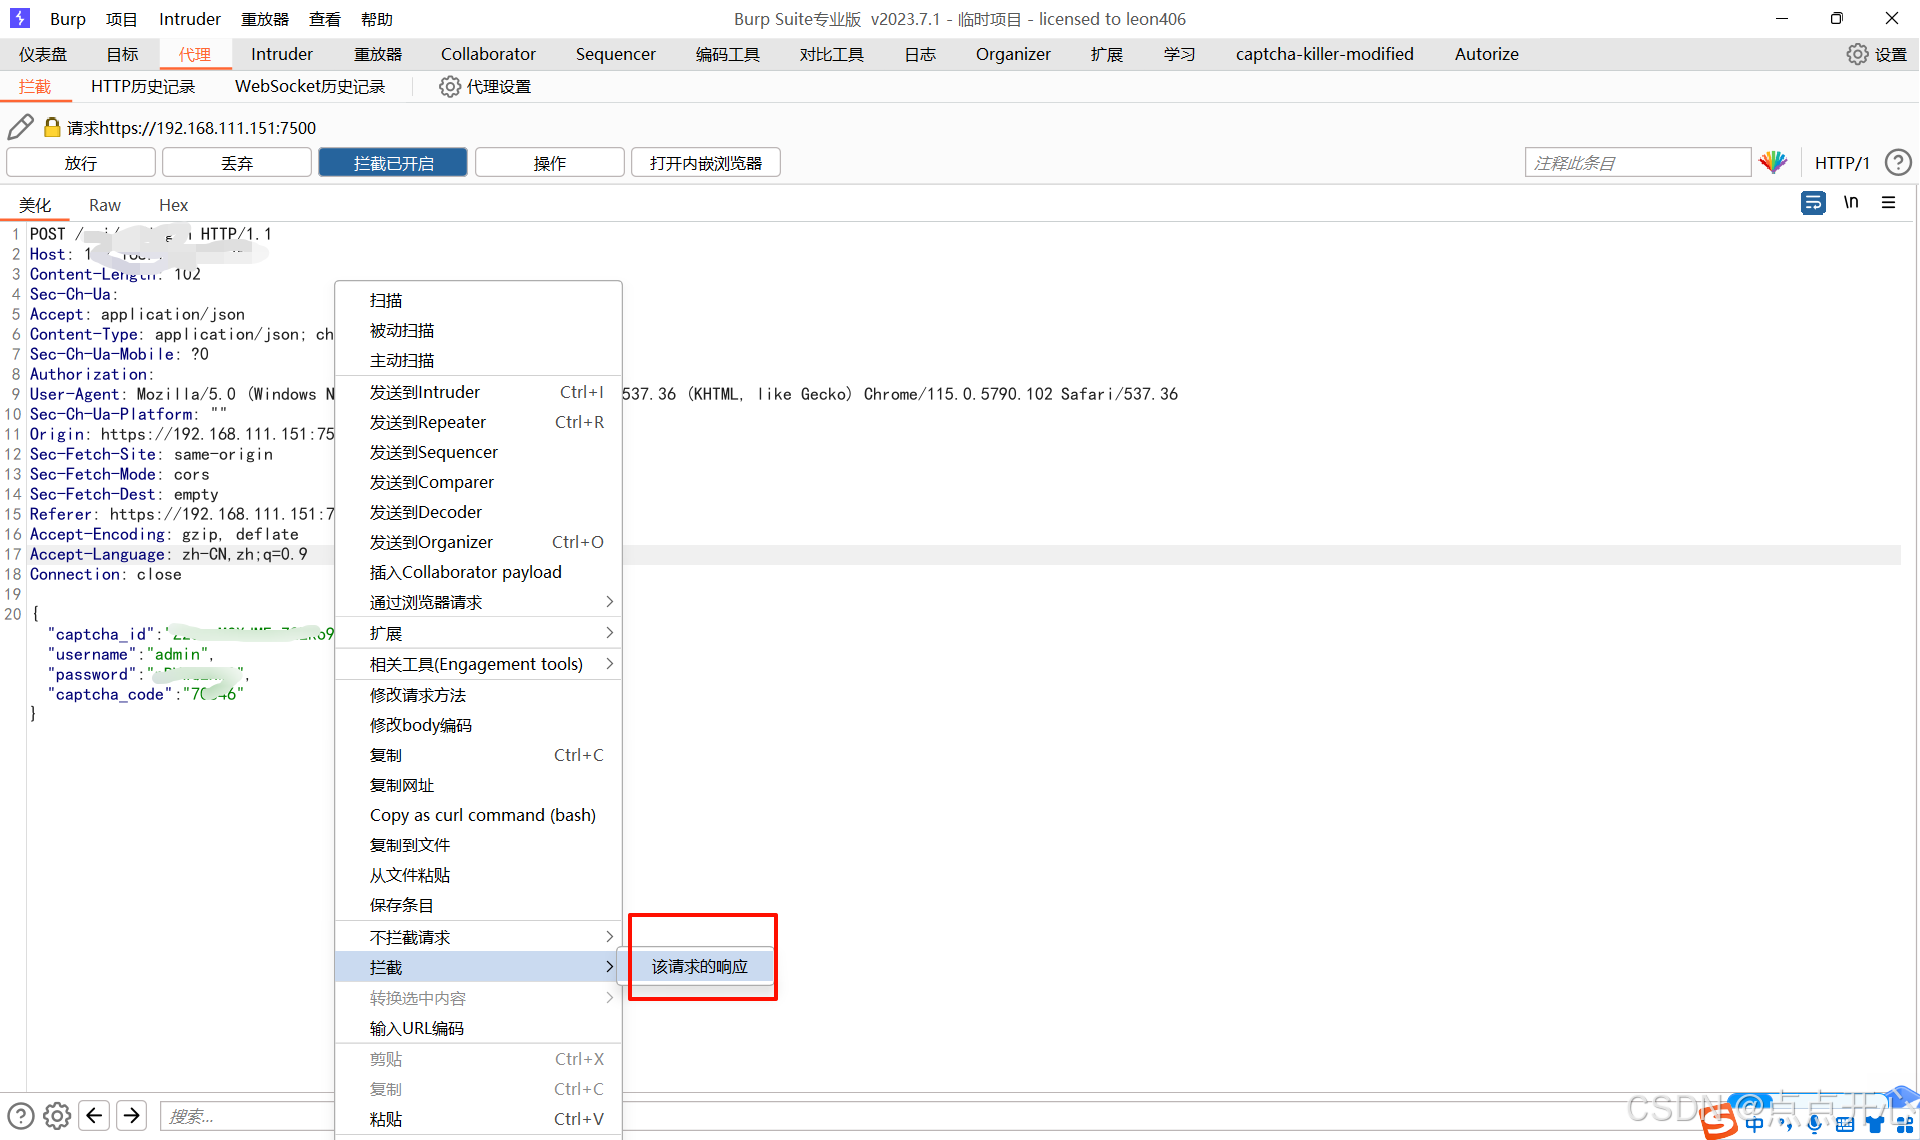Select 发送到Sequencer menu entry

click(478, 452)
